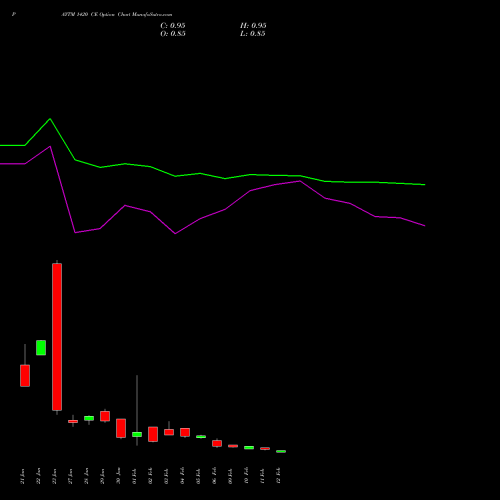Select the green candle above 22 Jan
The width and height of the screenshot is (500, 500).
click(x=41, y=348)
